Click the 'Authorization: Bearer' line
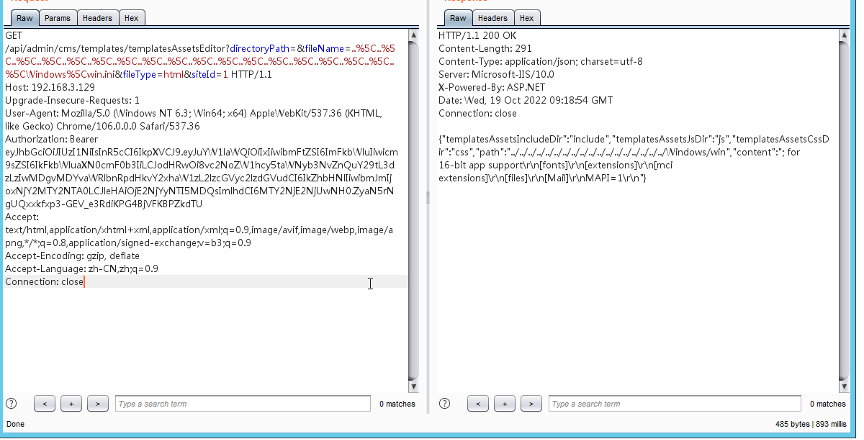This screenshot has width=864, height=440. click(51, 139)
